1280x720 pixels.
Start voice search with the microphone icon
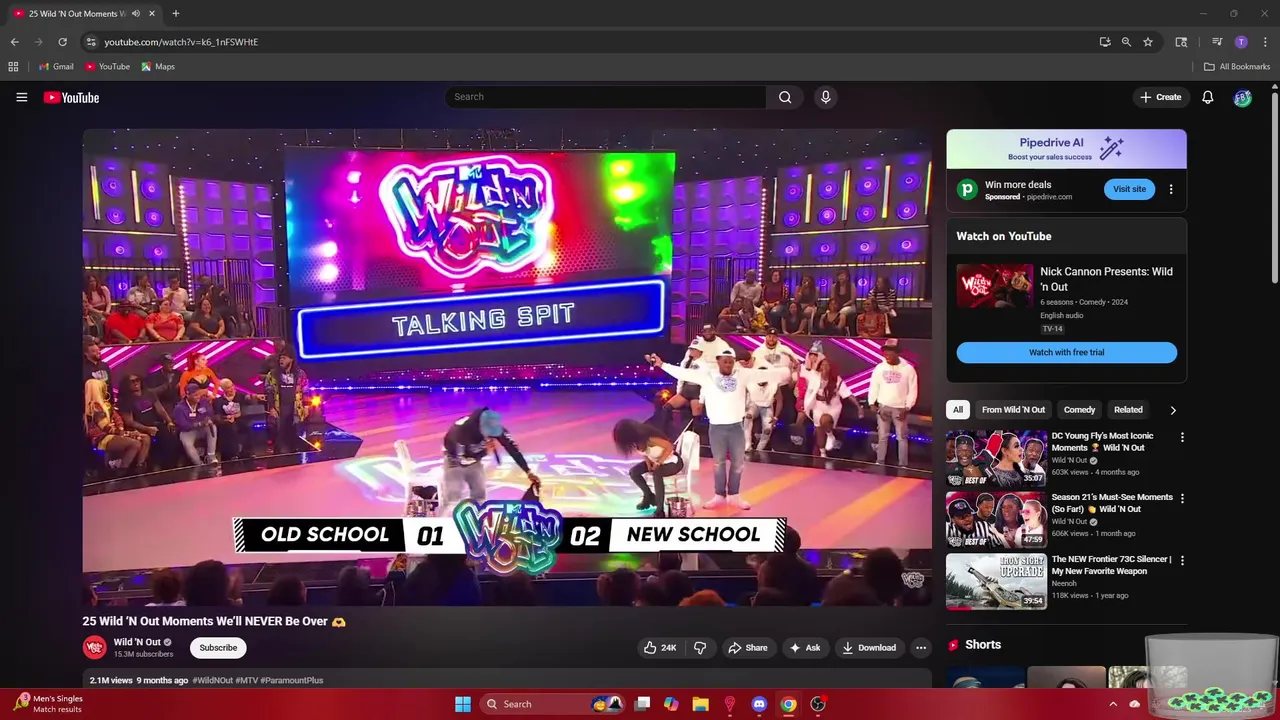tap(825, 97)
